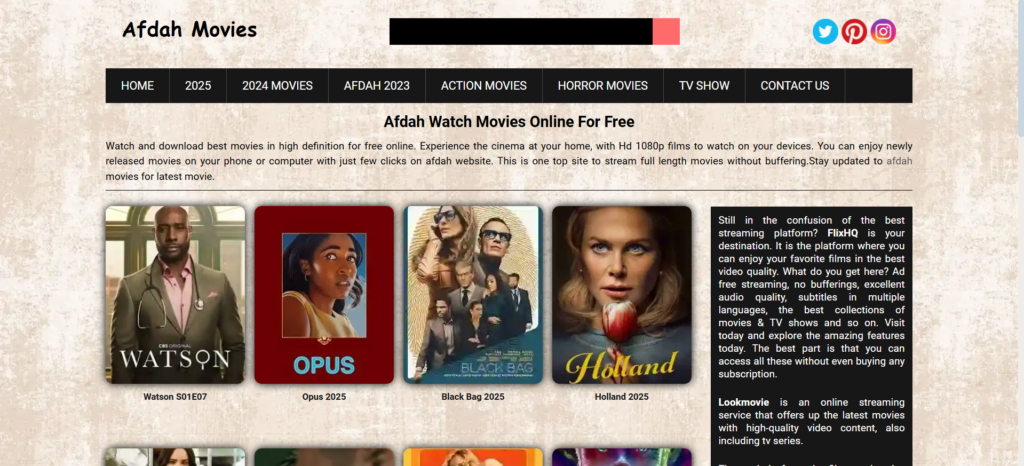The image size is (1024, 466).
Task: Open the Twitter social icon
Action: 825,31
